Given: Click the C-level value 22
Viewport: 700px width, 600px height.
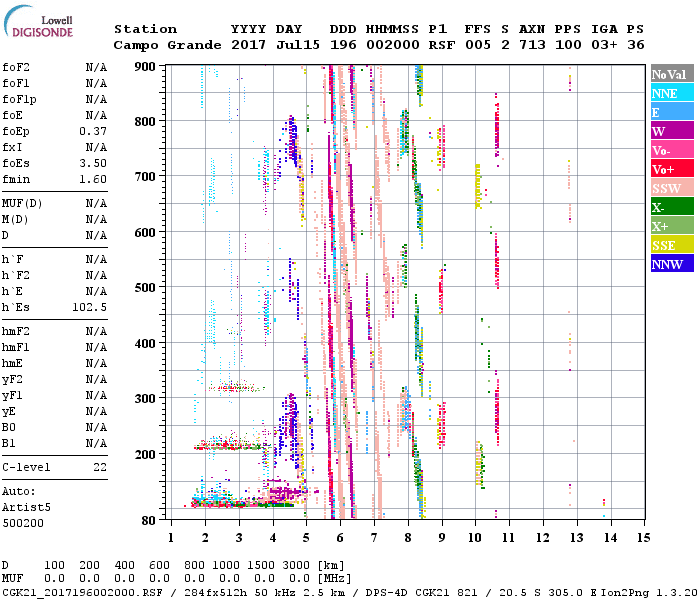Looking at the screenshot, I should 99,467.
